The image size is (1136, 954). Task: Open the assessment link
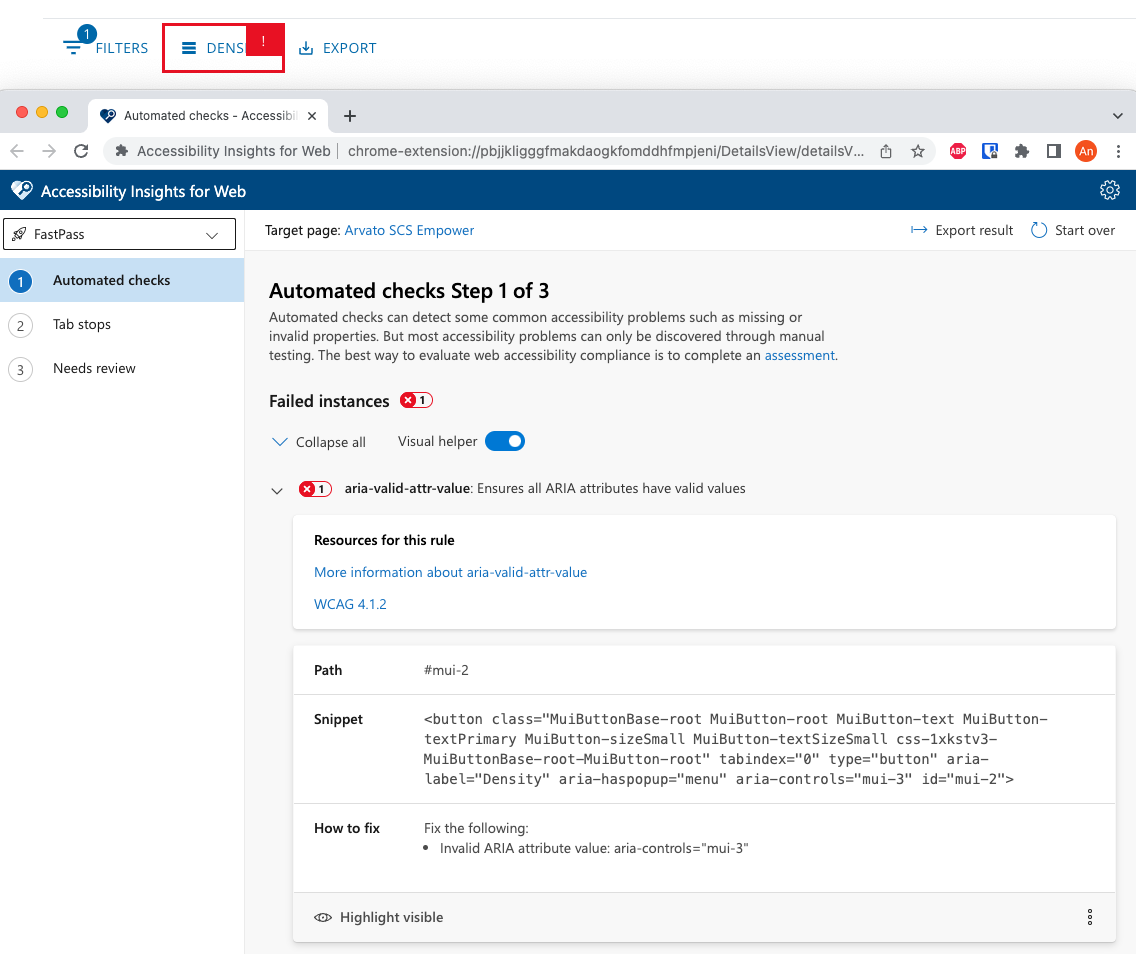[800, 356]
